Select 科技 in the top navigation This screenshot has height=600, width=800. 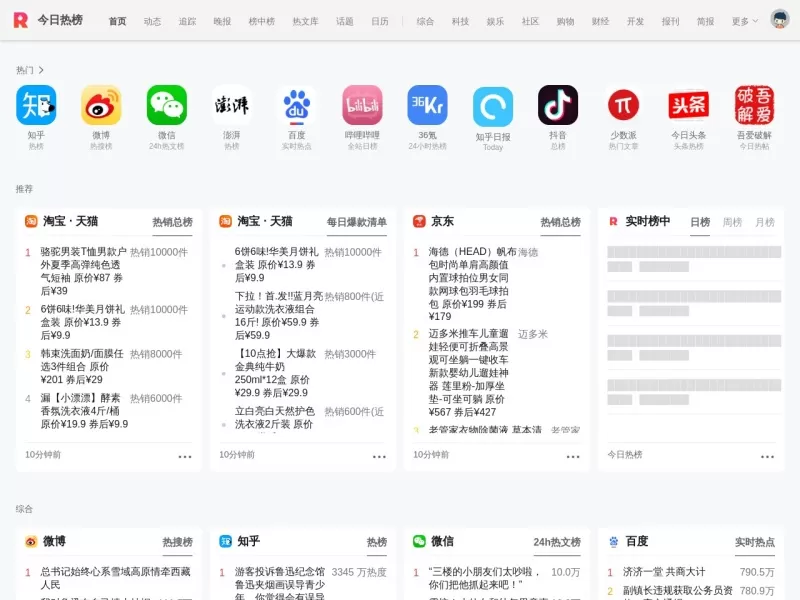tap(459, 19)
